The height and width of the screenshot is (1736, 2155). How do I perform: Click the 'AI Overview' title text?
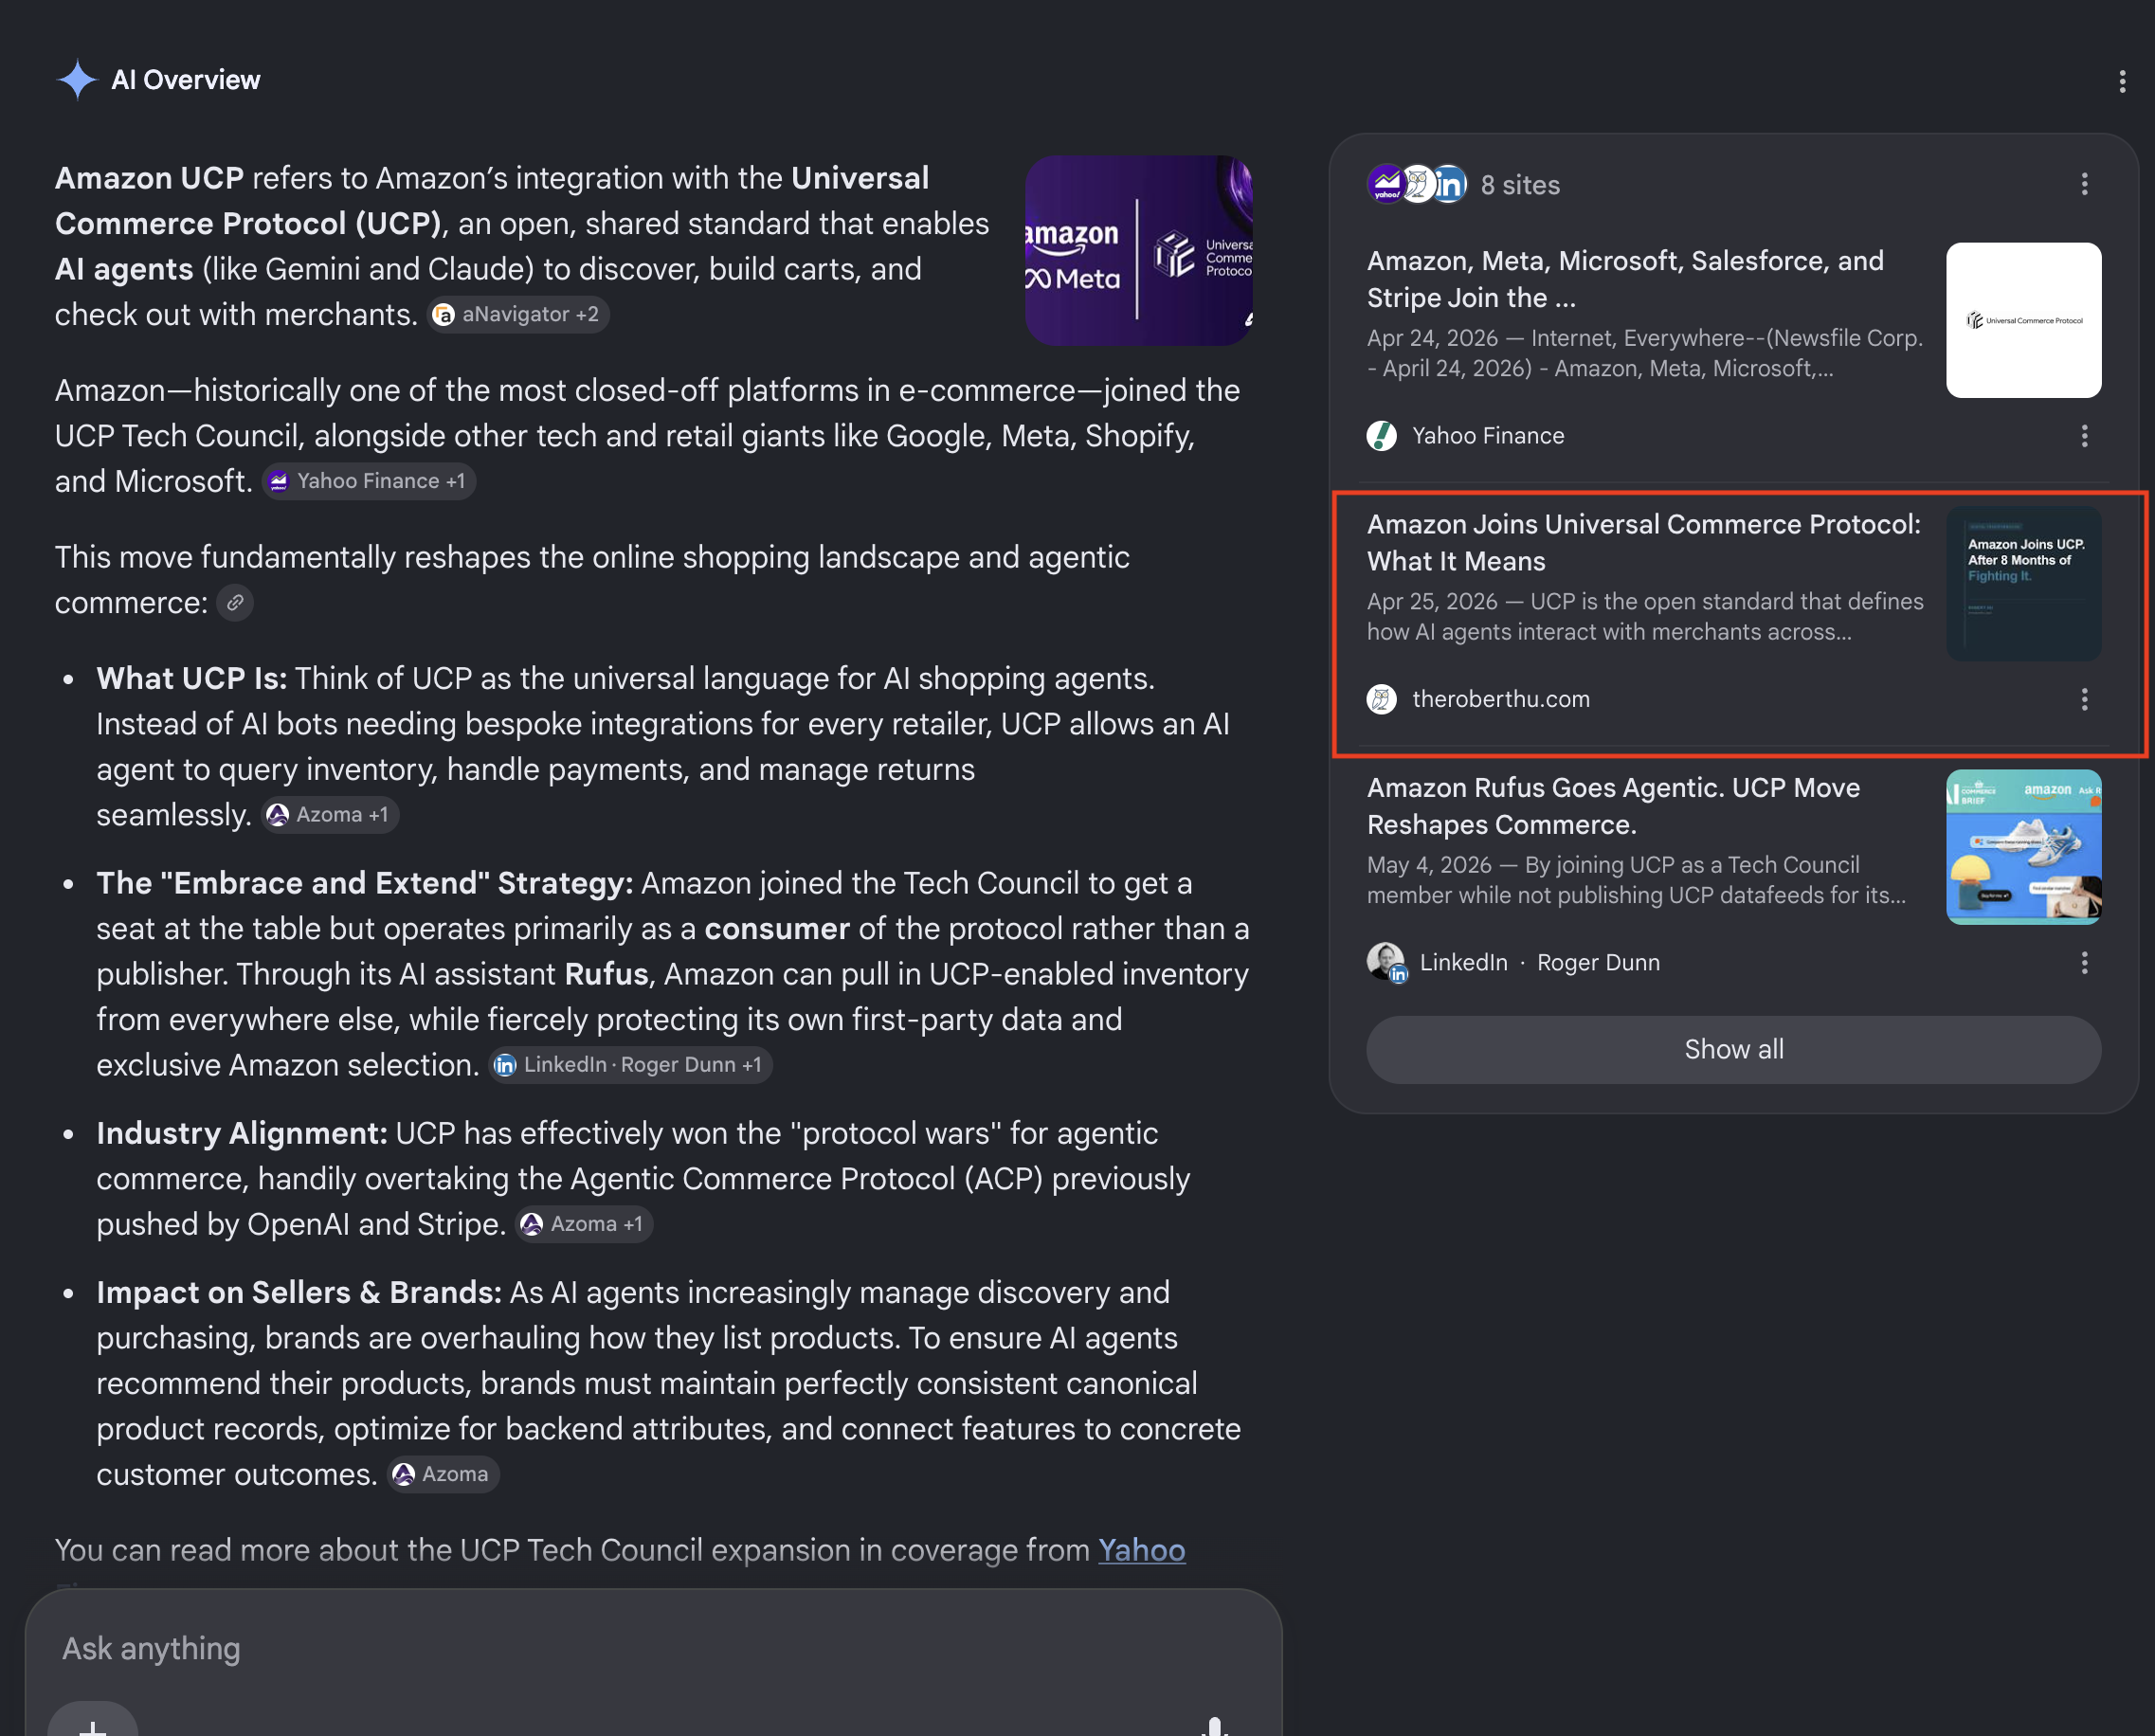185,80
